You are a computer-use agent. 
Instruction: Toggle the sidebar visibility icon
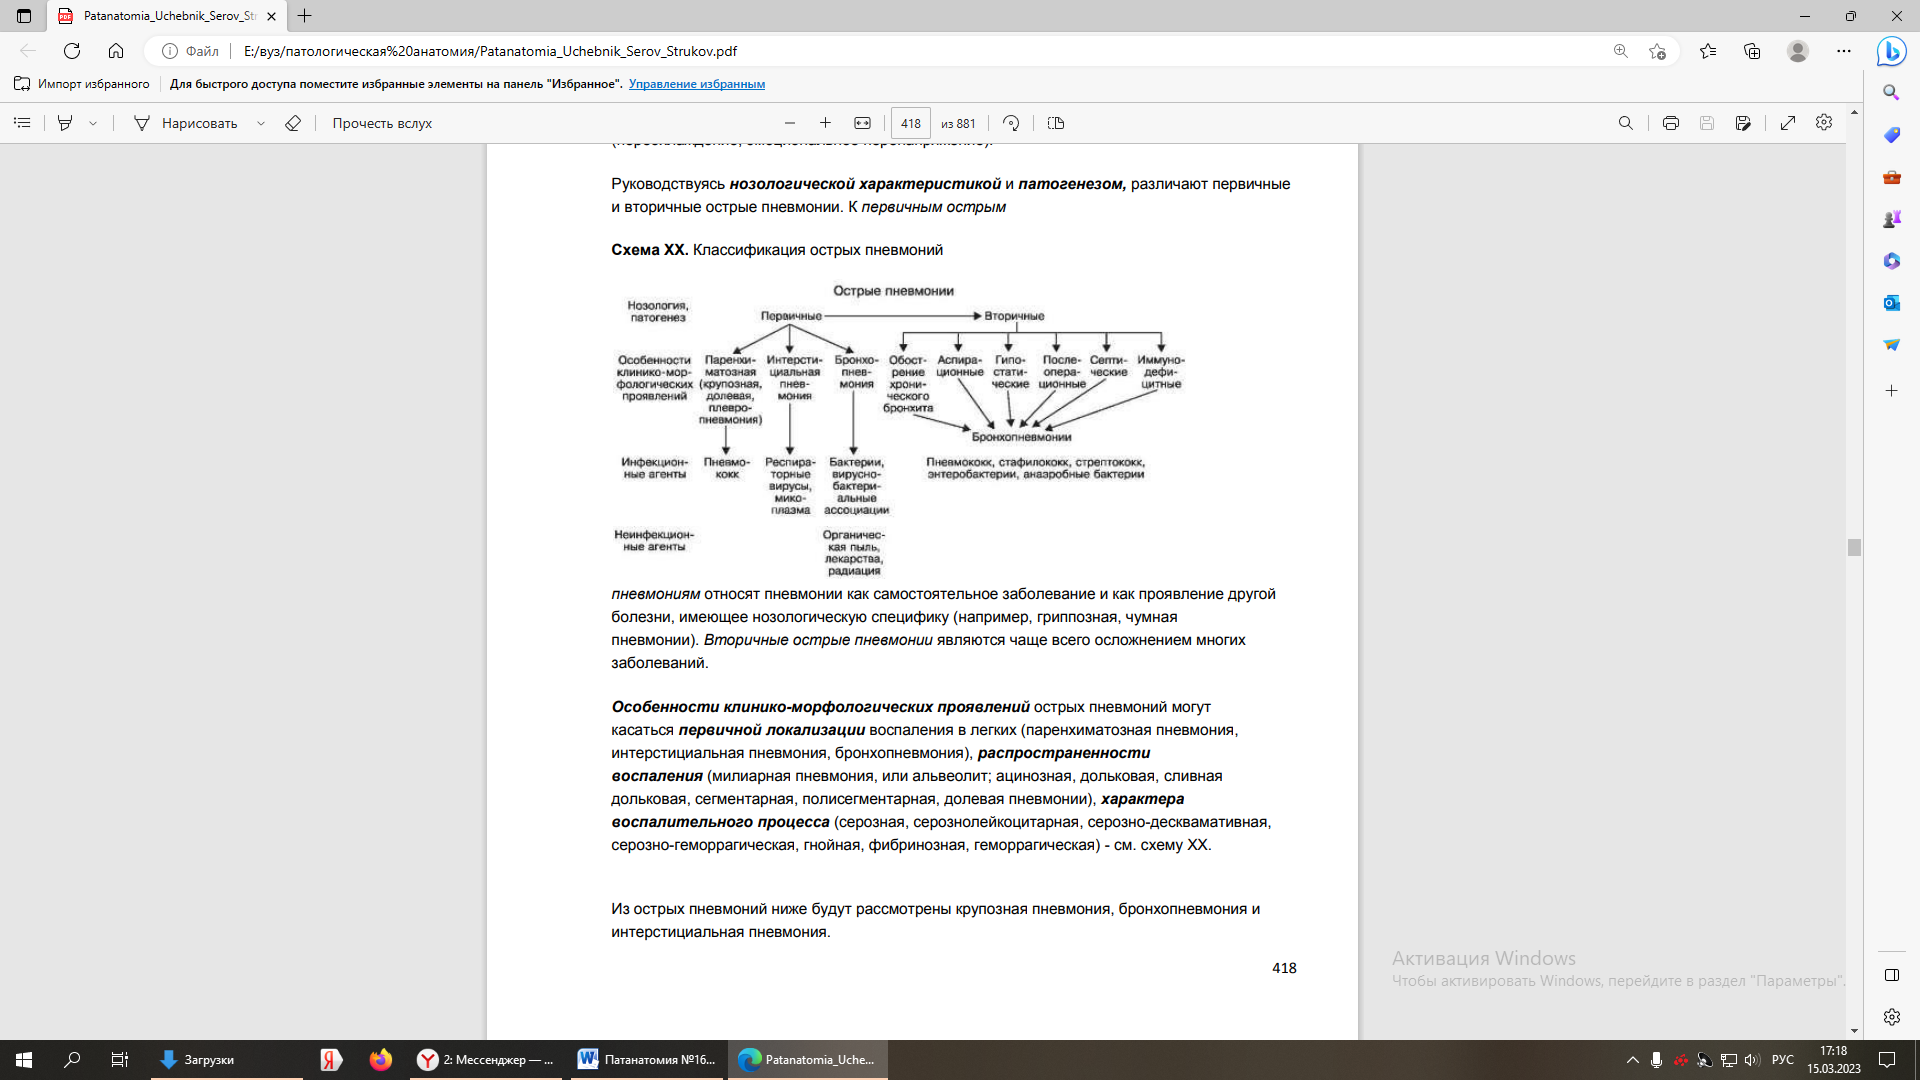pyautogui.click(x=1891, y=975)
